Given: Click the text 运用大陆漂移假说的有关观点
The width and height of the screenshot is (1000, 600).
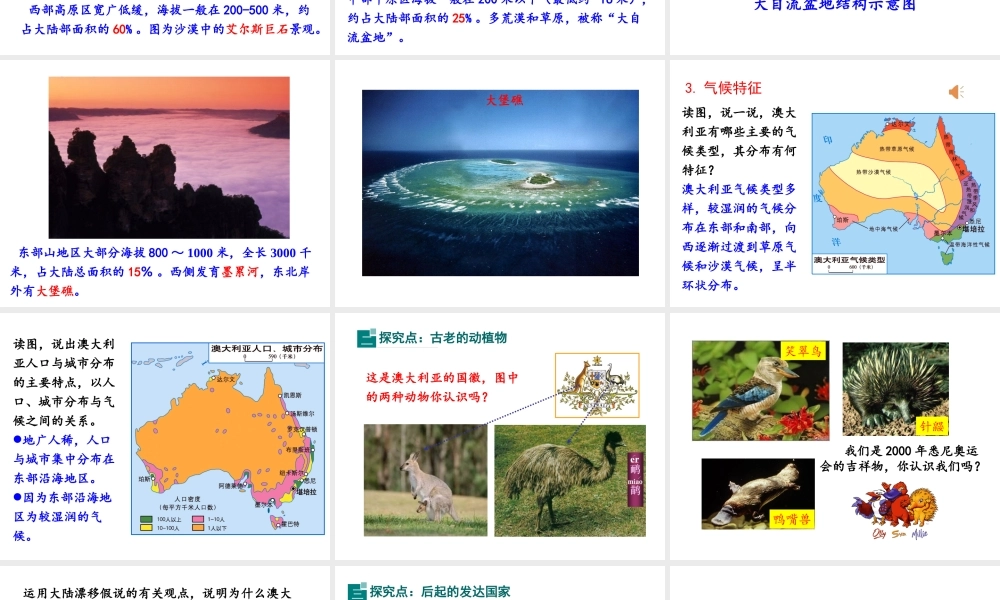Looking at the screenshot, I should [x=157, y=593].
